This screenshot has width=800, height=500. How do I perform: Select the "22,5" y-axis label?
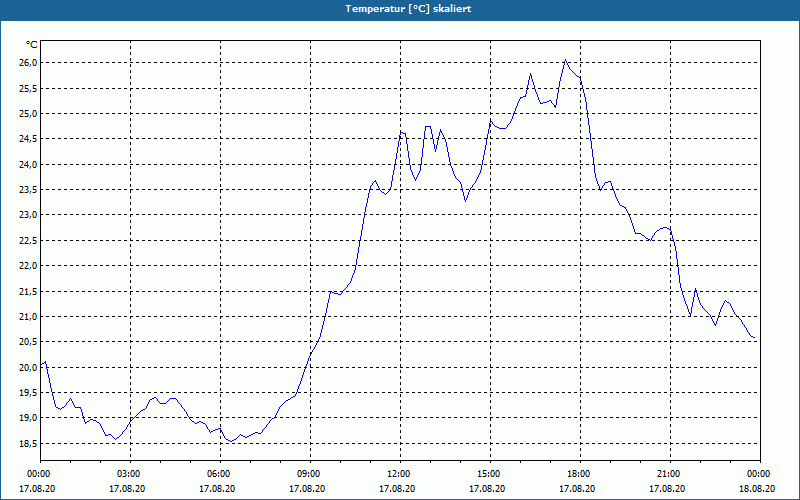click(28, 240)
